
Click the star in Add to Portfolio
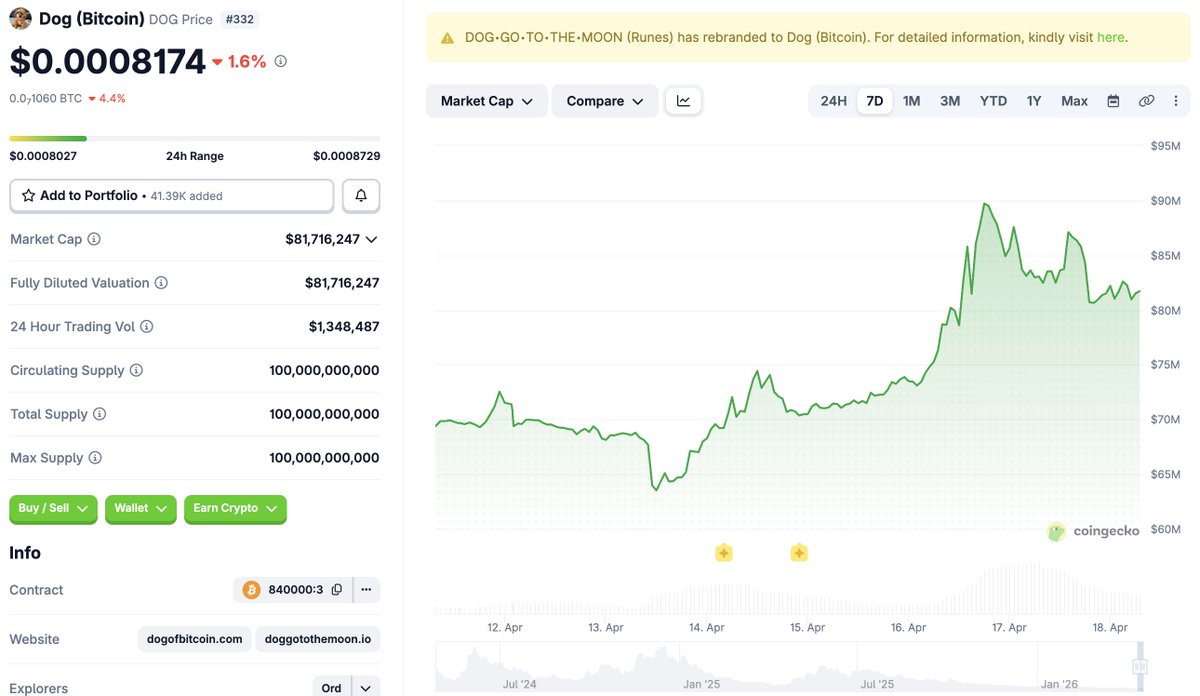[x=28, y=196]
